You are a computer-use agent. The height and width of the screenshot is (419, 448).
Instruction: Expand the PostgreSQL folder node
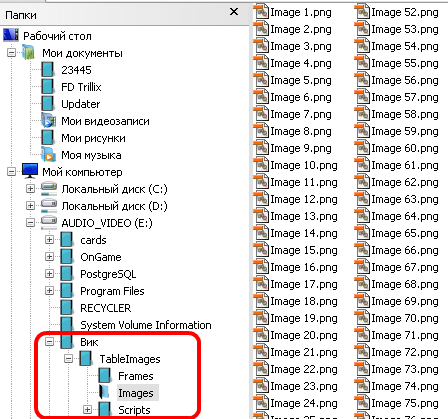coord(49,274)
